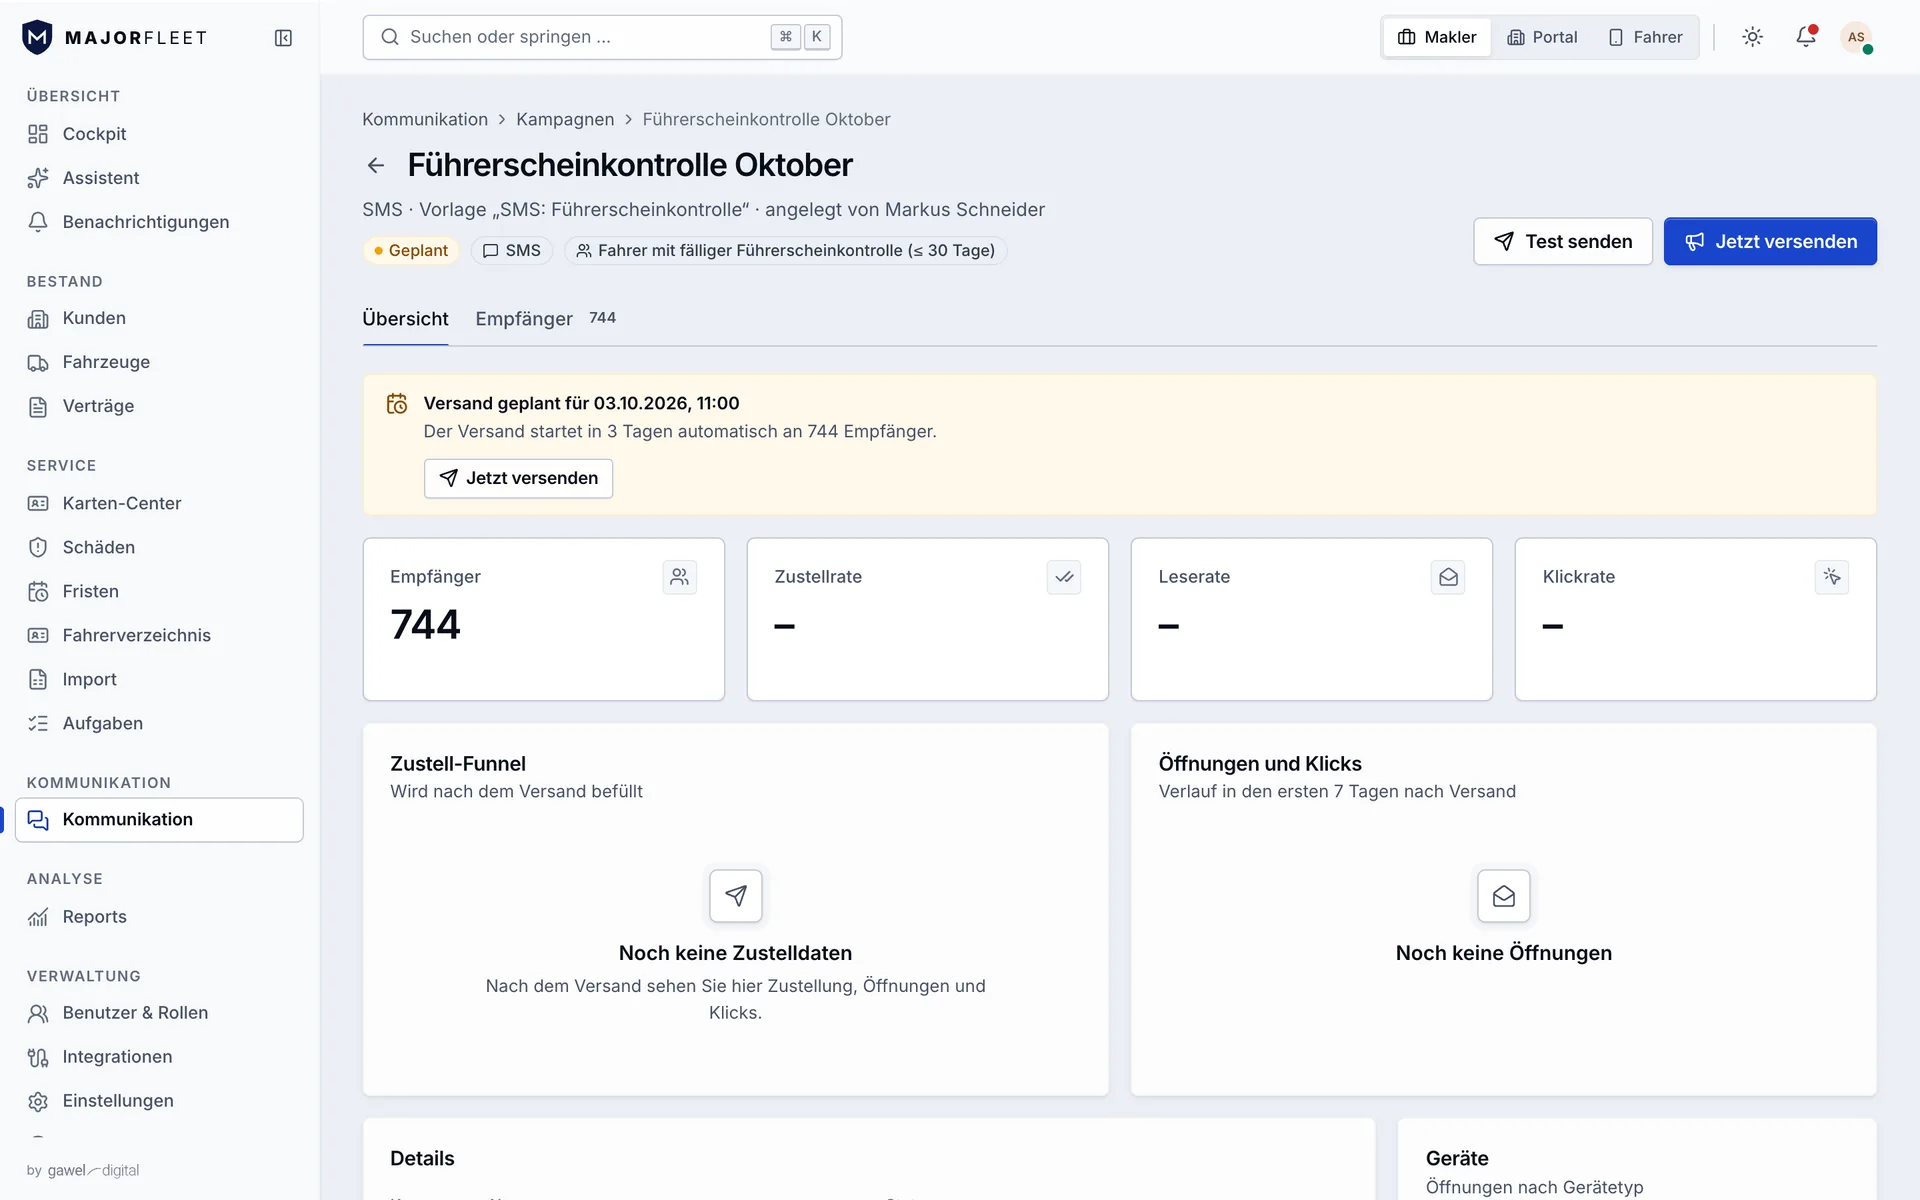Open Reports under Analyse

(x=159, y=917)
